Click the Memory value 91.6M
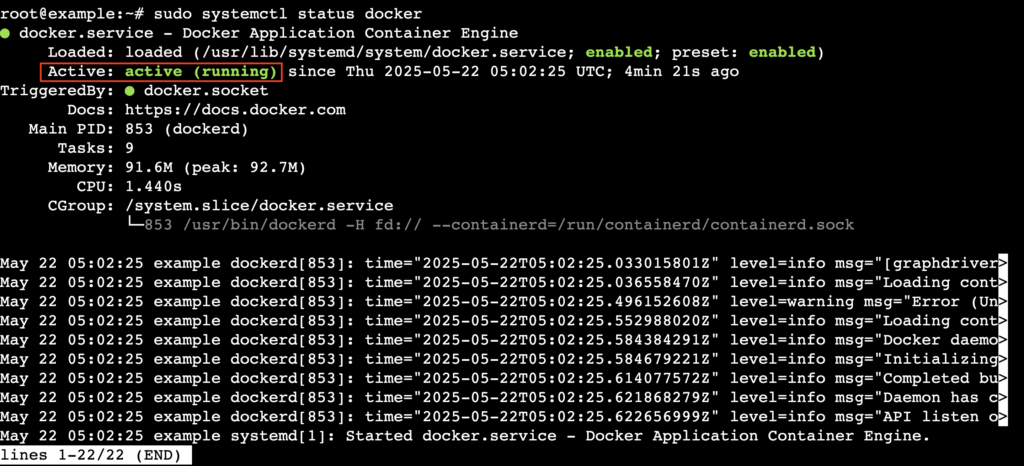Viewport: 1024px width, 466px height. [150, 168]
